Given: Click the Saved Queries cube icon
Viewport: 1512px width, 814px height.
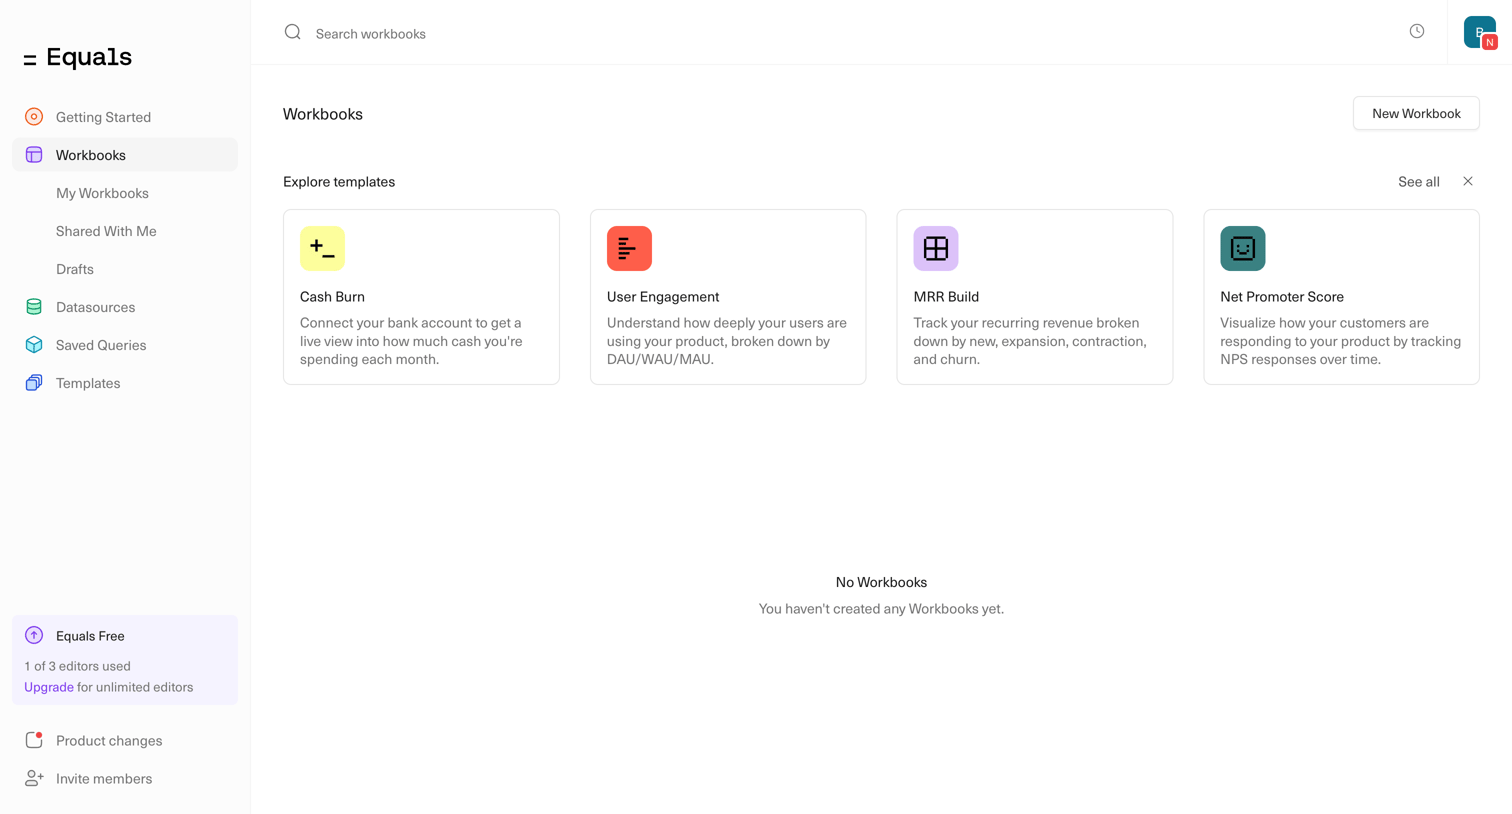Looking at the screenshot, I should click(x=34, y=345).
